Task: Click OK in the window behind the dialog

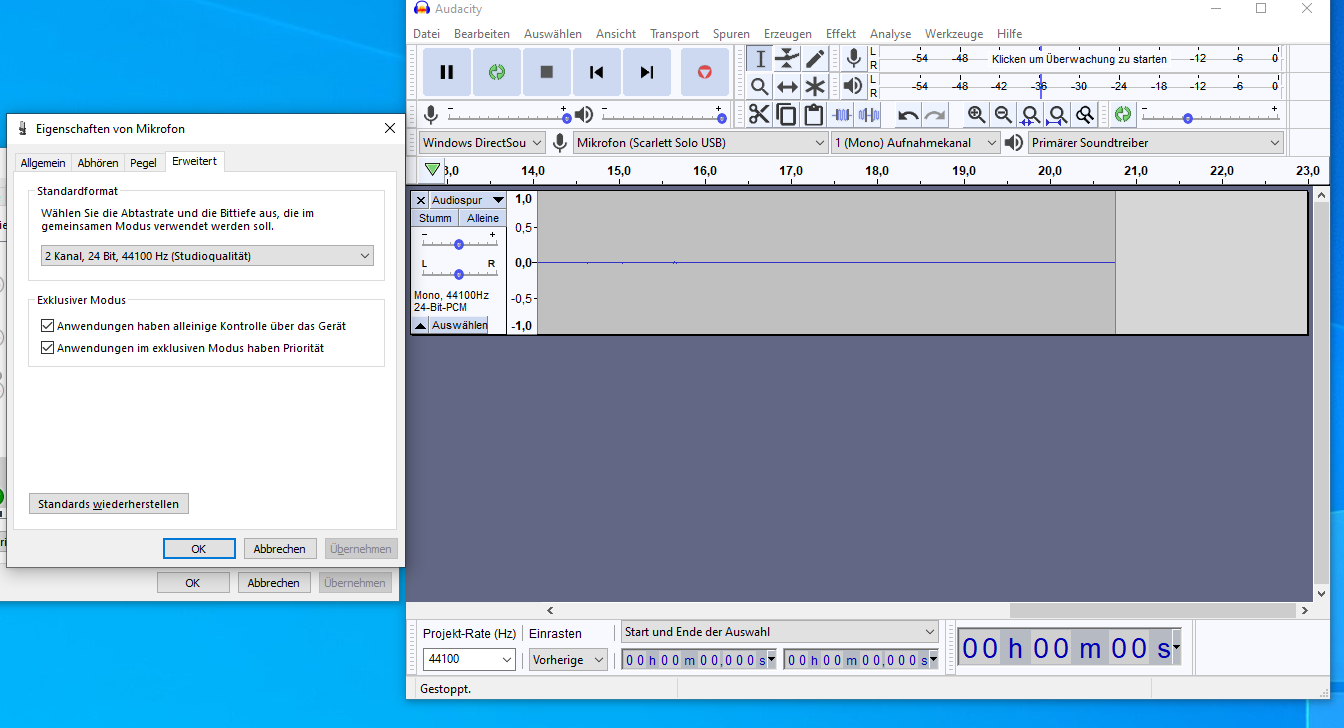Action: tap(193, 583)
